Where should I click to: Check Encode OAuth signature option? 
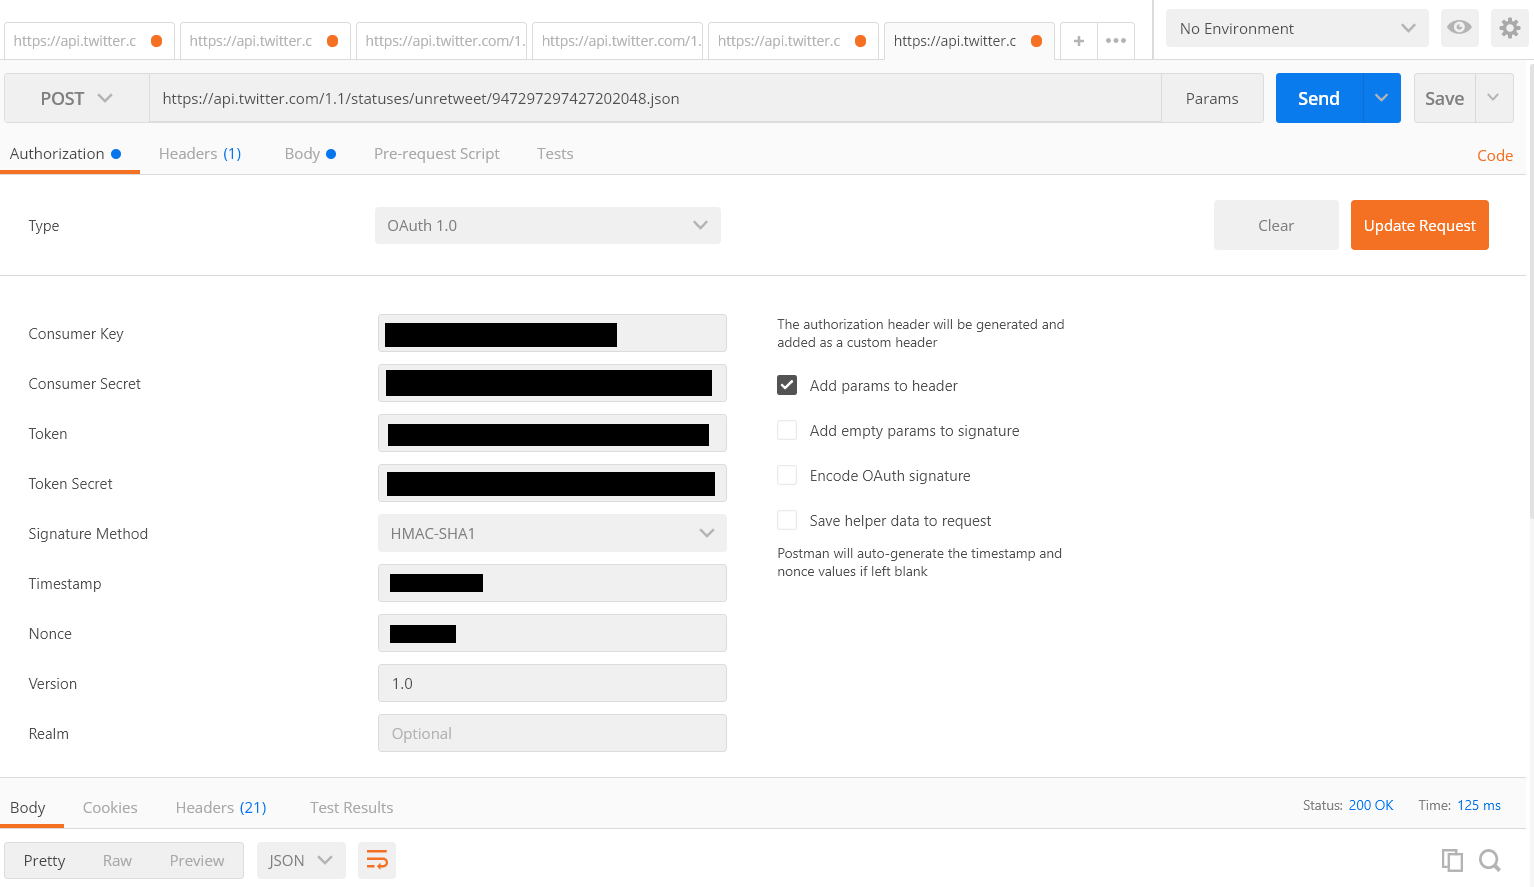pos(787,475)
